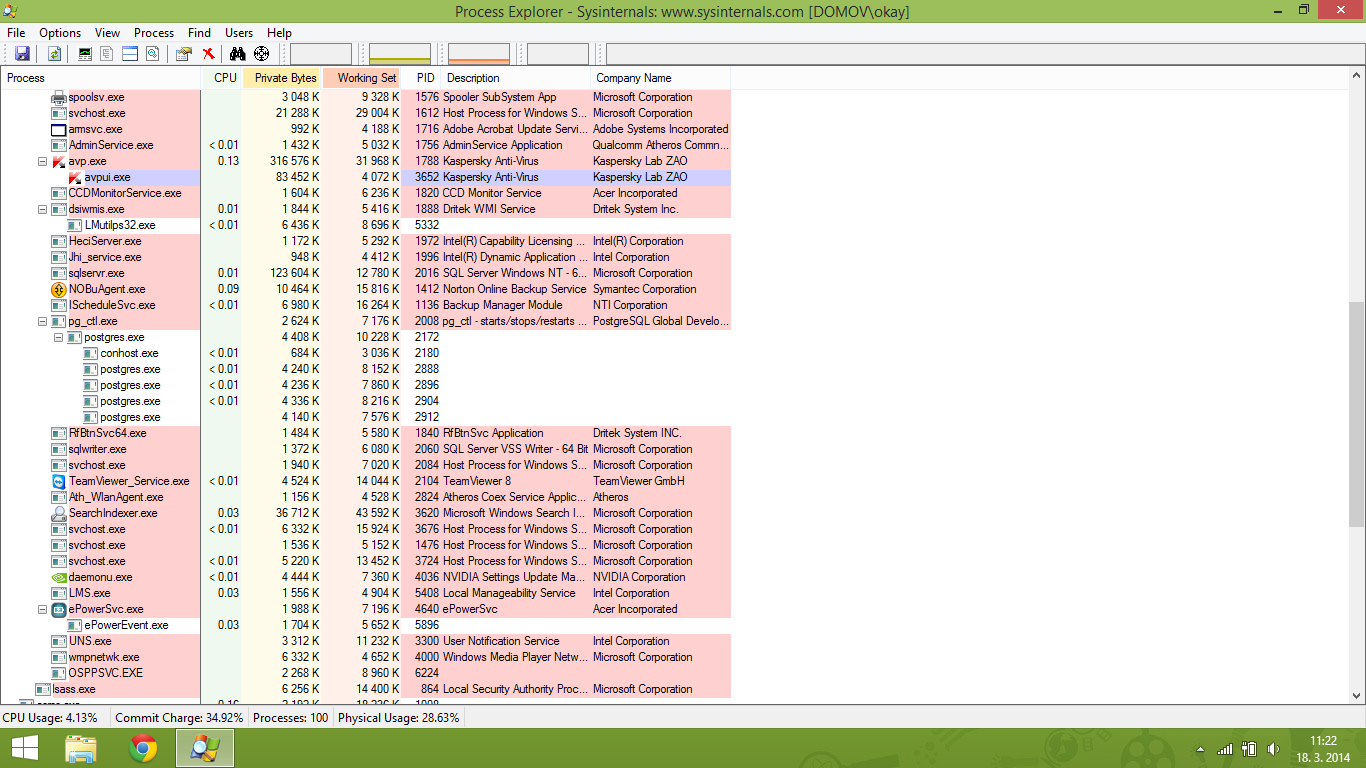Click the red X Kill Process icon
1366x768 pixels.
[208, 54]
